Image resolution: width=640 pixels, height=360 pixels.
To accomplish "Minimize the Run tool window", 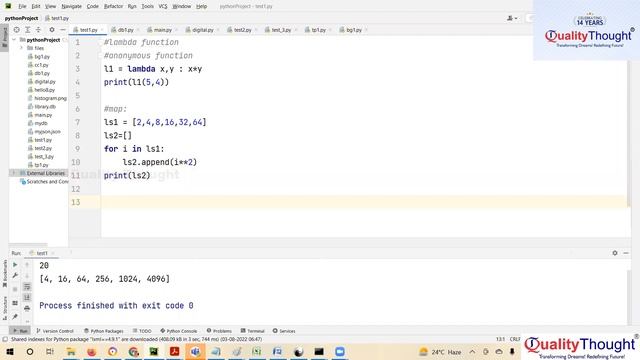I will tap(626, 253).
